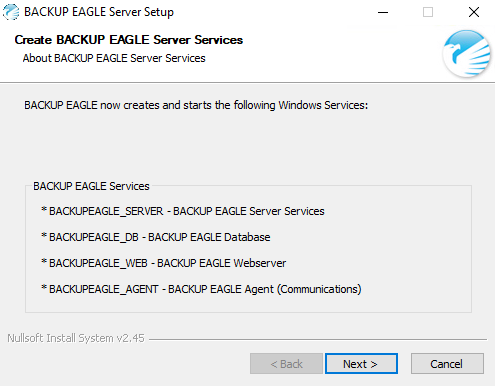Click the Next > button

(361, 364)
